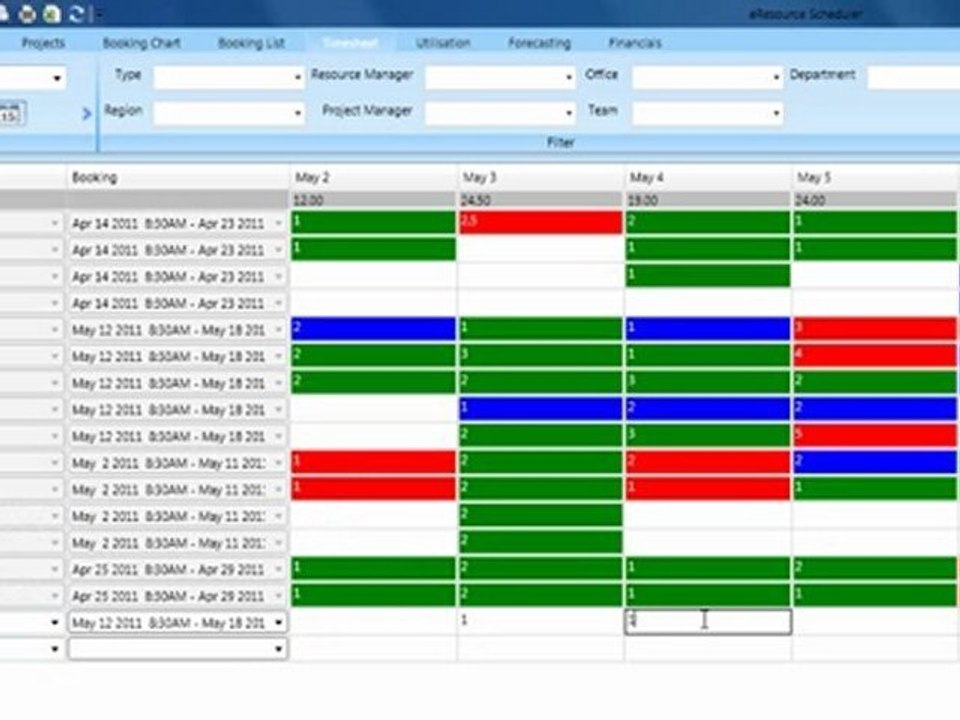Switch to the Booking Chart tab
The width and height of the screenshot is (960, 720).
141,43
